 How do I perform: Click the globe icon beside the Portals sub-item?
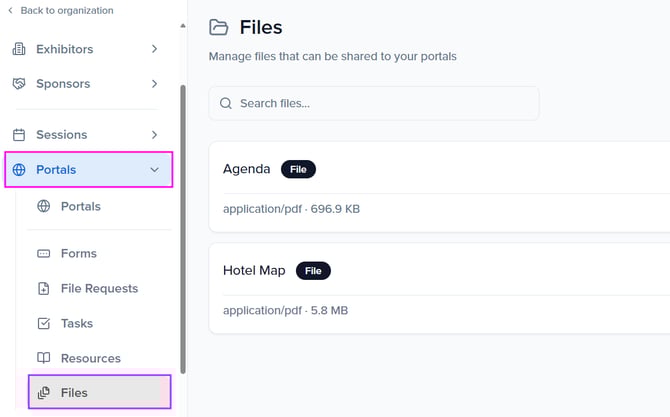click(x=43, y=207)
